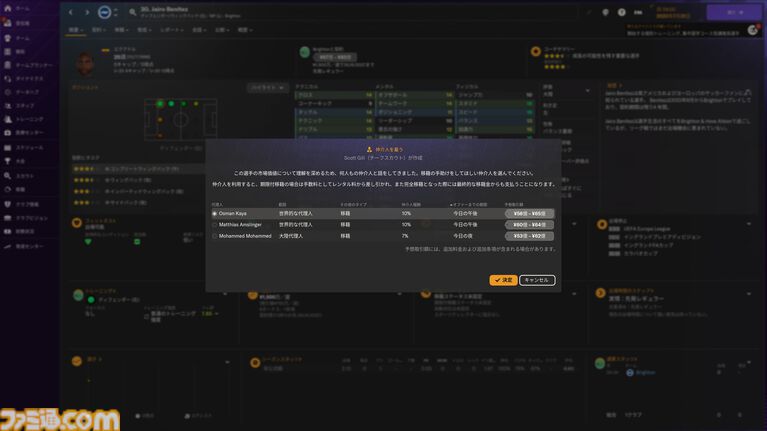The image size is (767, 431).
Task: Select the Matthias Amslinger radio button
Action: pyautogui.click(x=214, y=225)
